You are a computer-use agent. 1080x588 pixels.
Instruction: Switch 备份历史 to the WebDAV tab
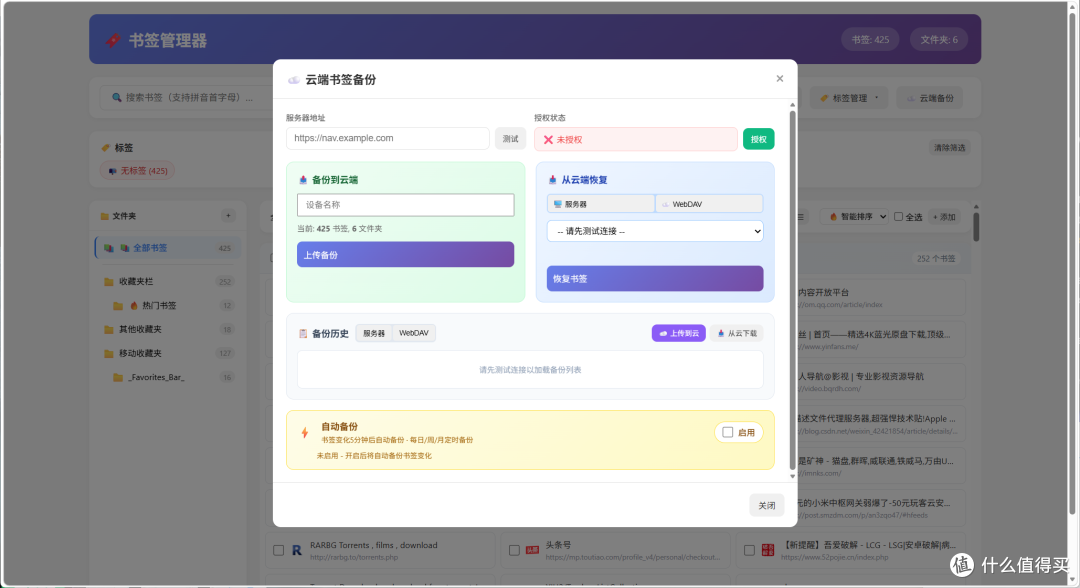pyautogui.click(x=414, y=333)
